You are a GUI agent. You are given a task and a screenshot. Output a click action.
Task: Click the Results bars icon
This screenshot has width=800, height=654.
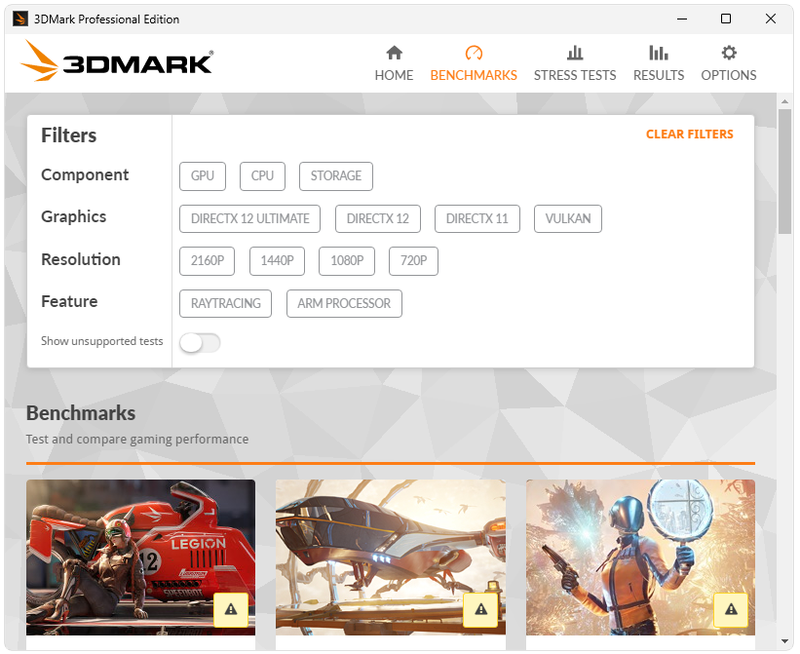click(658, 53)
